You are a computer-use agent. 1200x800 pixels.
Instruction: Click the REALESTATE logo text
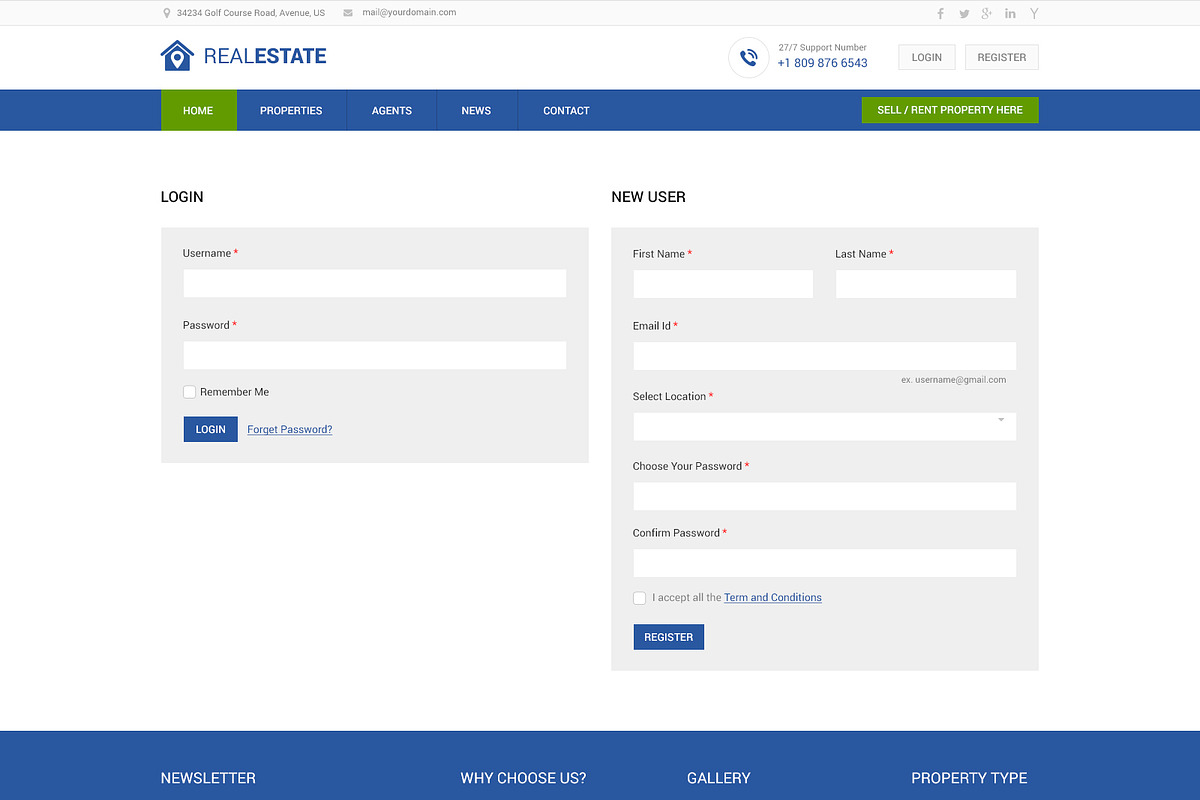[265, 57]
